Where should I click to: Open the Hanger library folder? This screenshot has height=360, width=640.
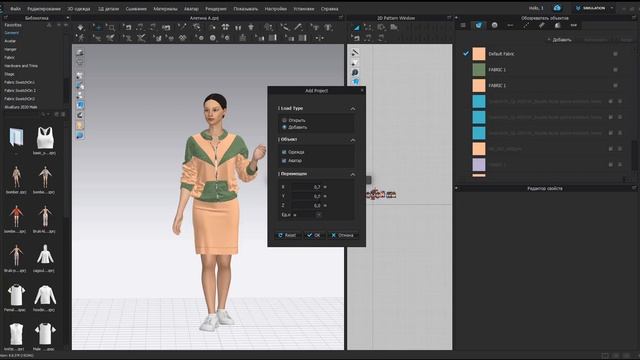point(10,49)
